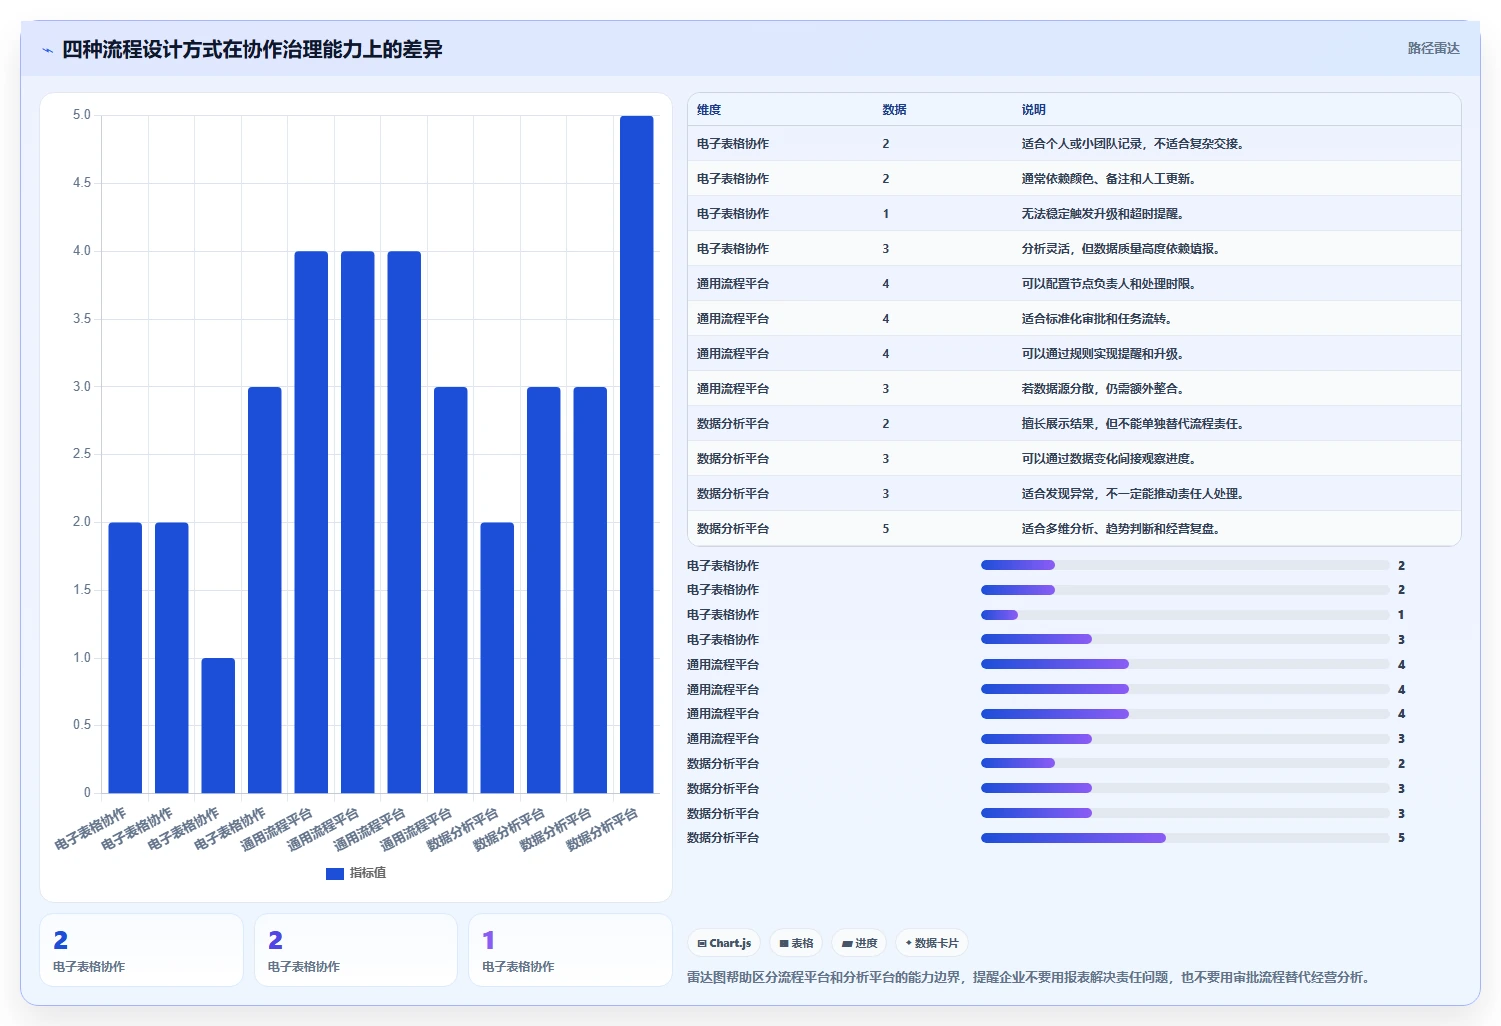Image resolution: width=1501 pixels, height=1026 pixels.
Task: Select row 通常依赖颜色、备注和人工更新。
Action: point(1074,179)
